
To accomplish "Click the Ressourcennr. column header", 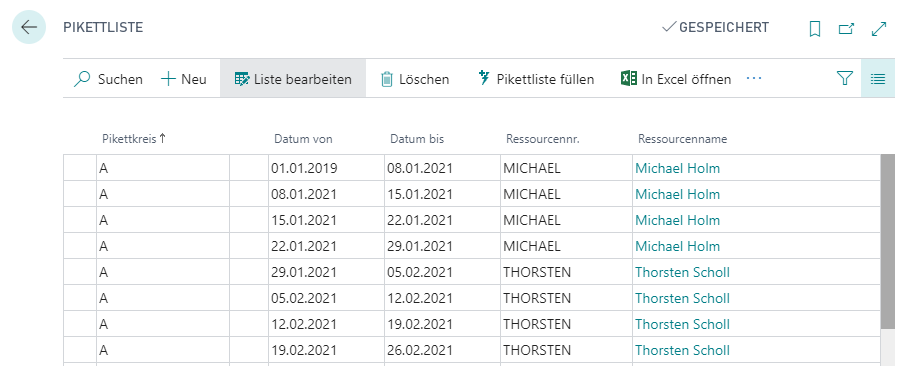I will point(543,139).
